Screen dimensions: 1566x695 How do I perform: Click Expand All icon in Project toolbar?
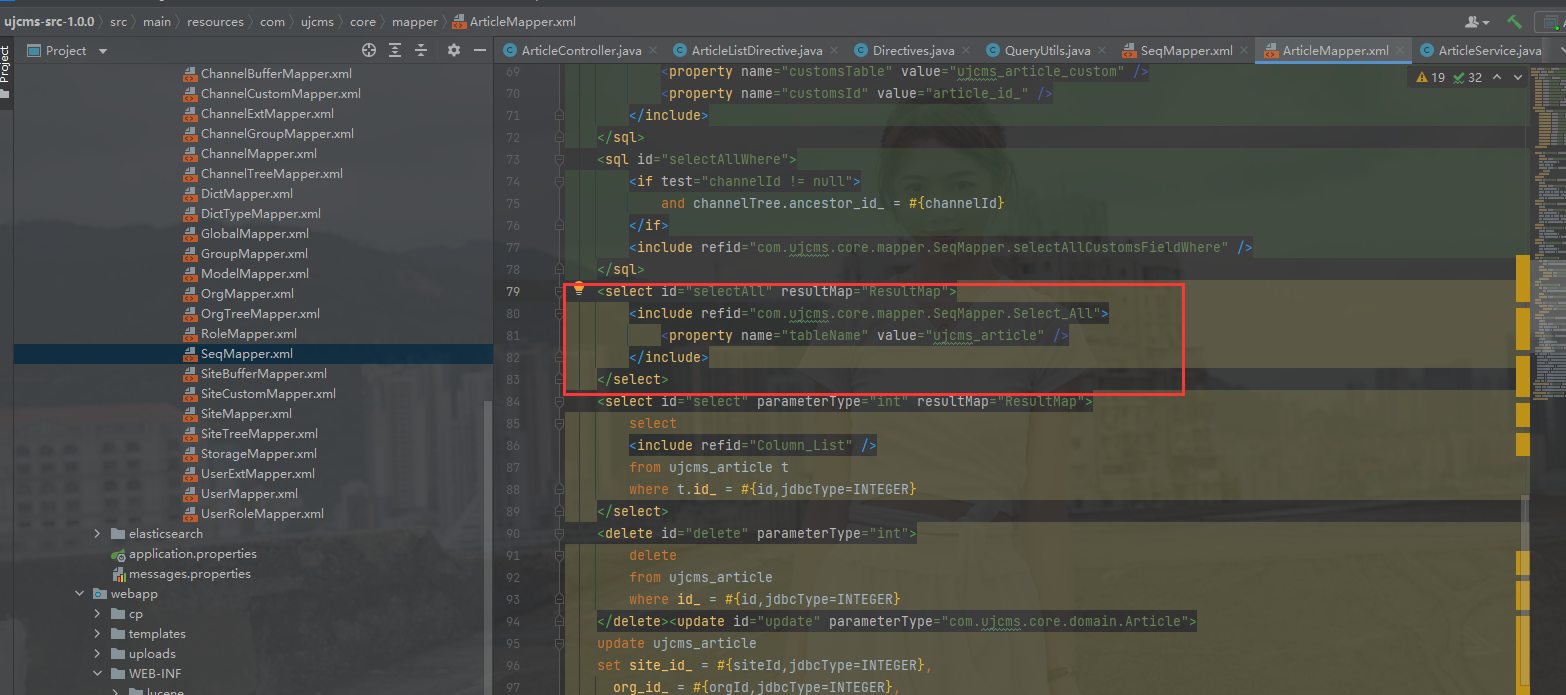[x=395, y=50]
